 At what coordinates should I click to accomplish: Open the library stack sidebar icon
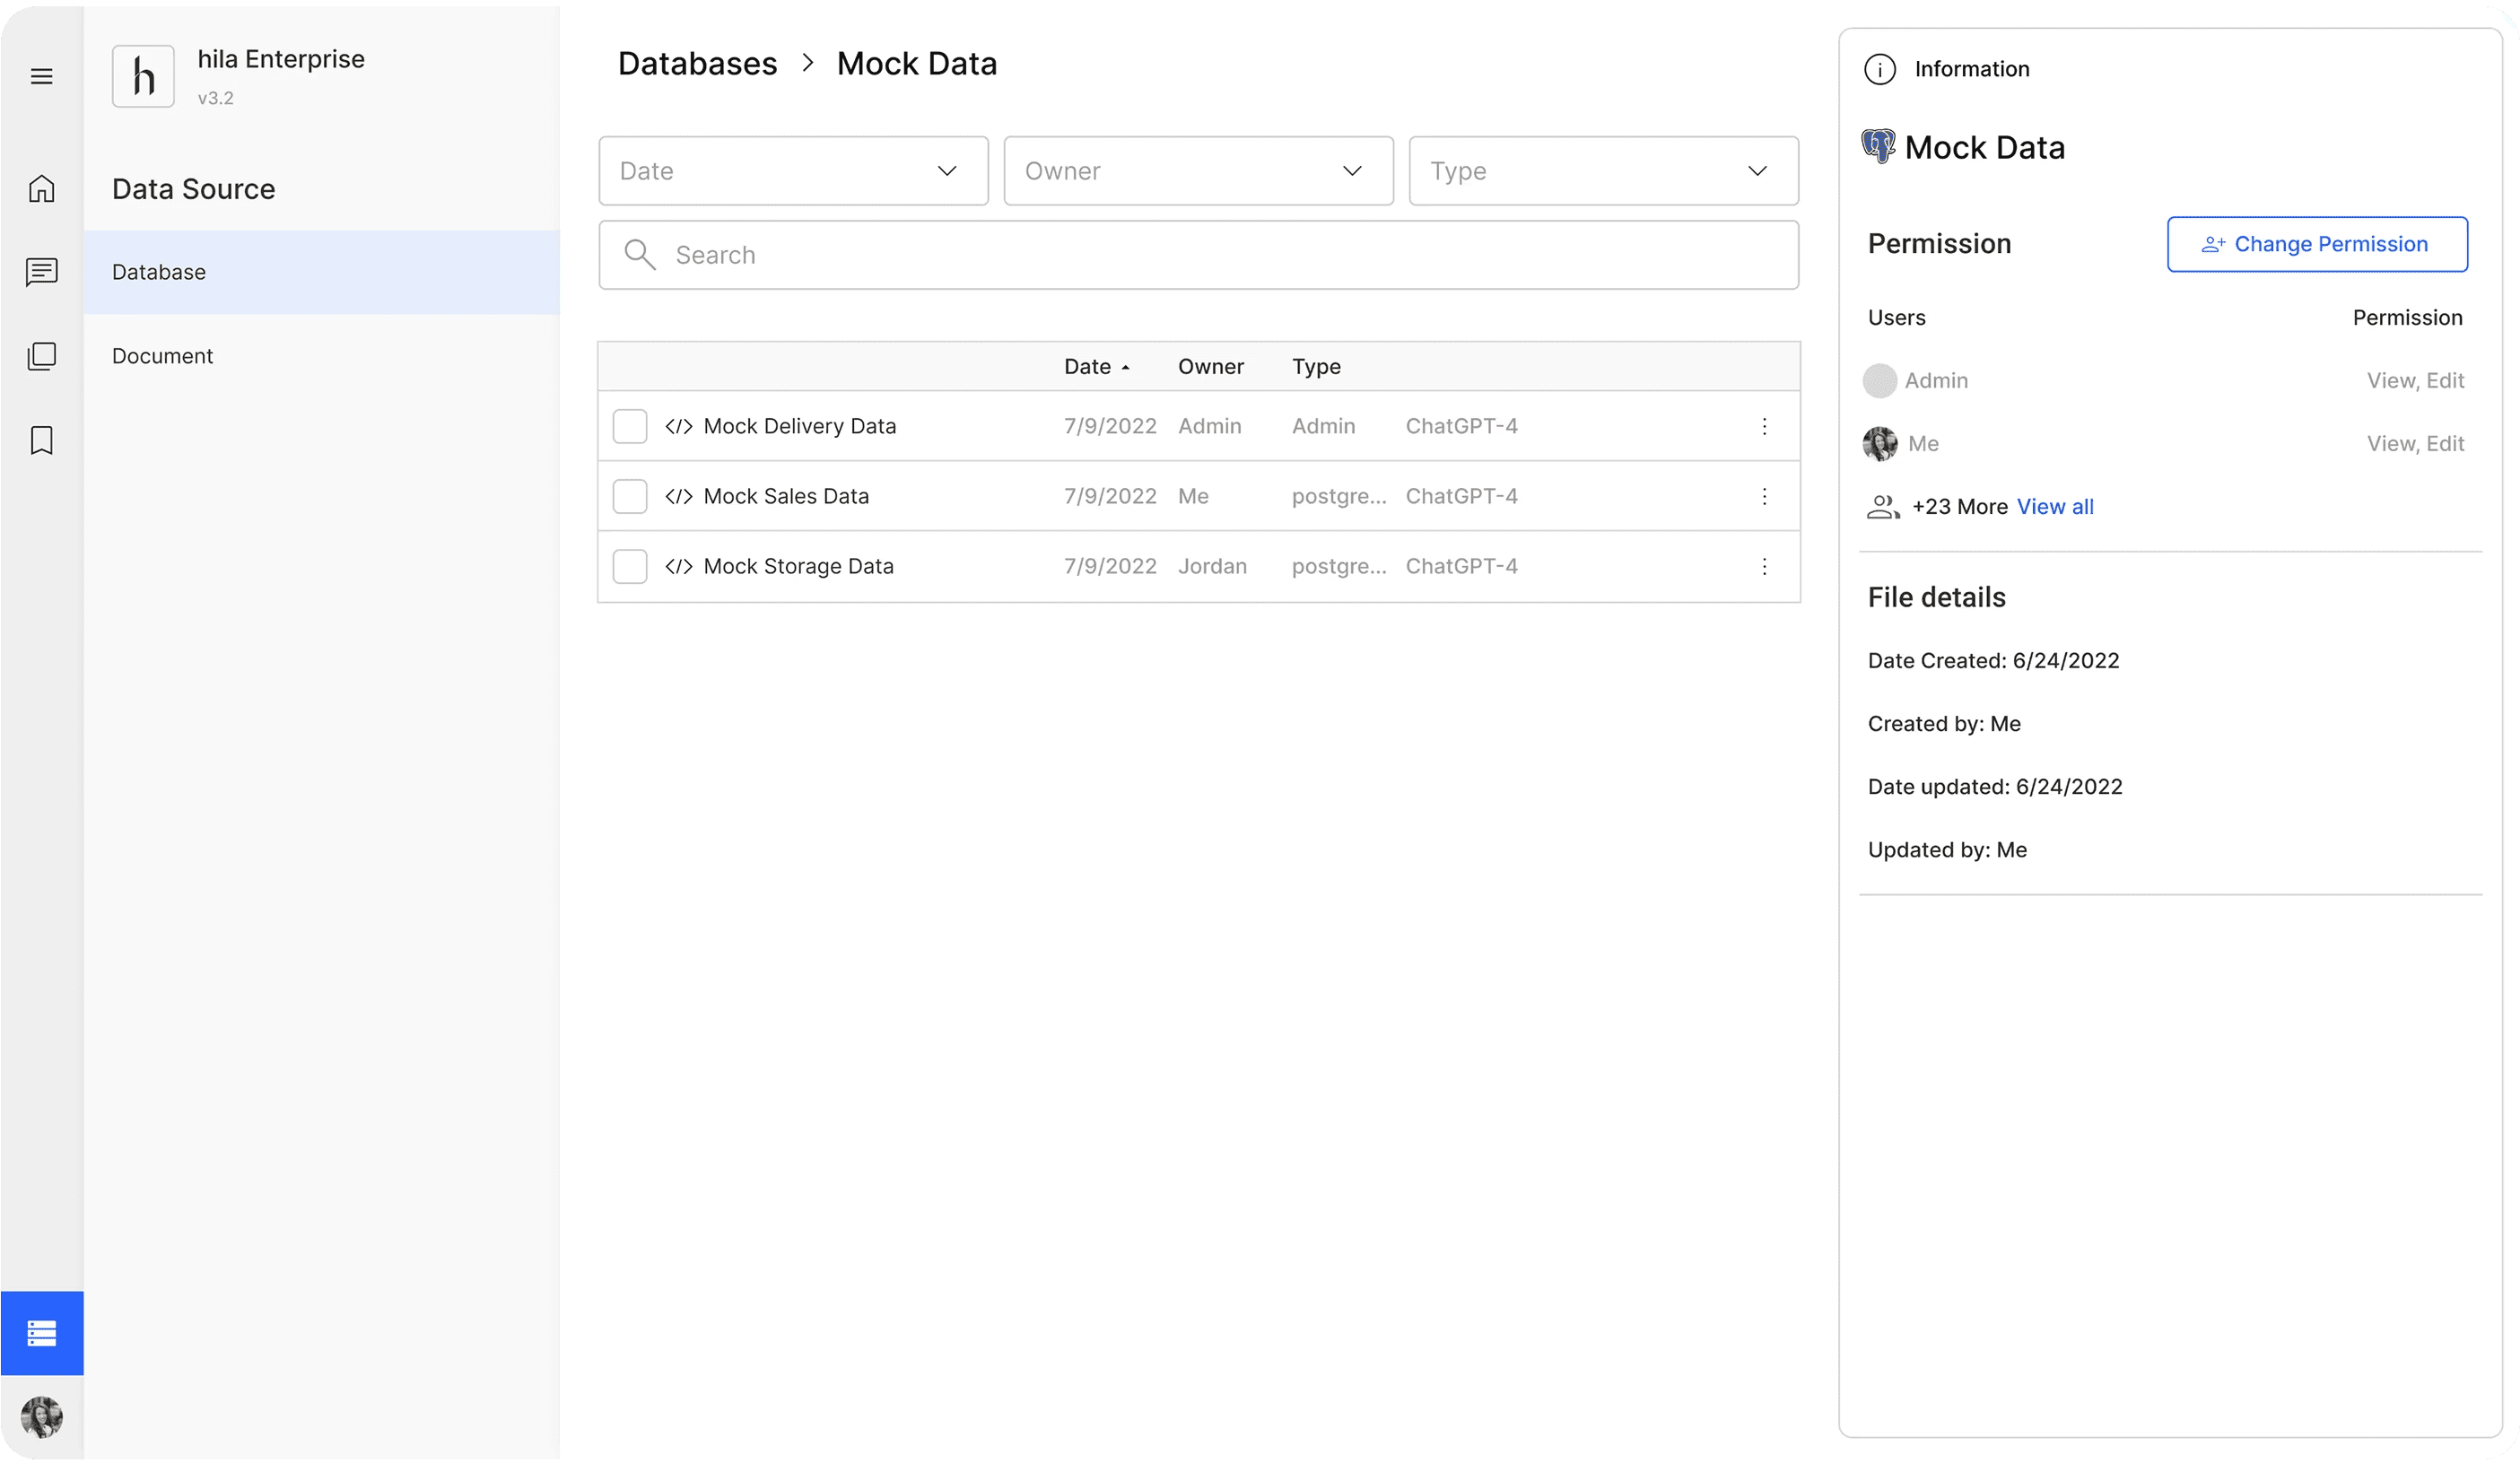(x=41, y=356)
